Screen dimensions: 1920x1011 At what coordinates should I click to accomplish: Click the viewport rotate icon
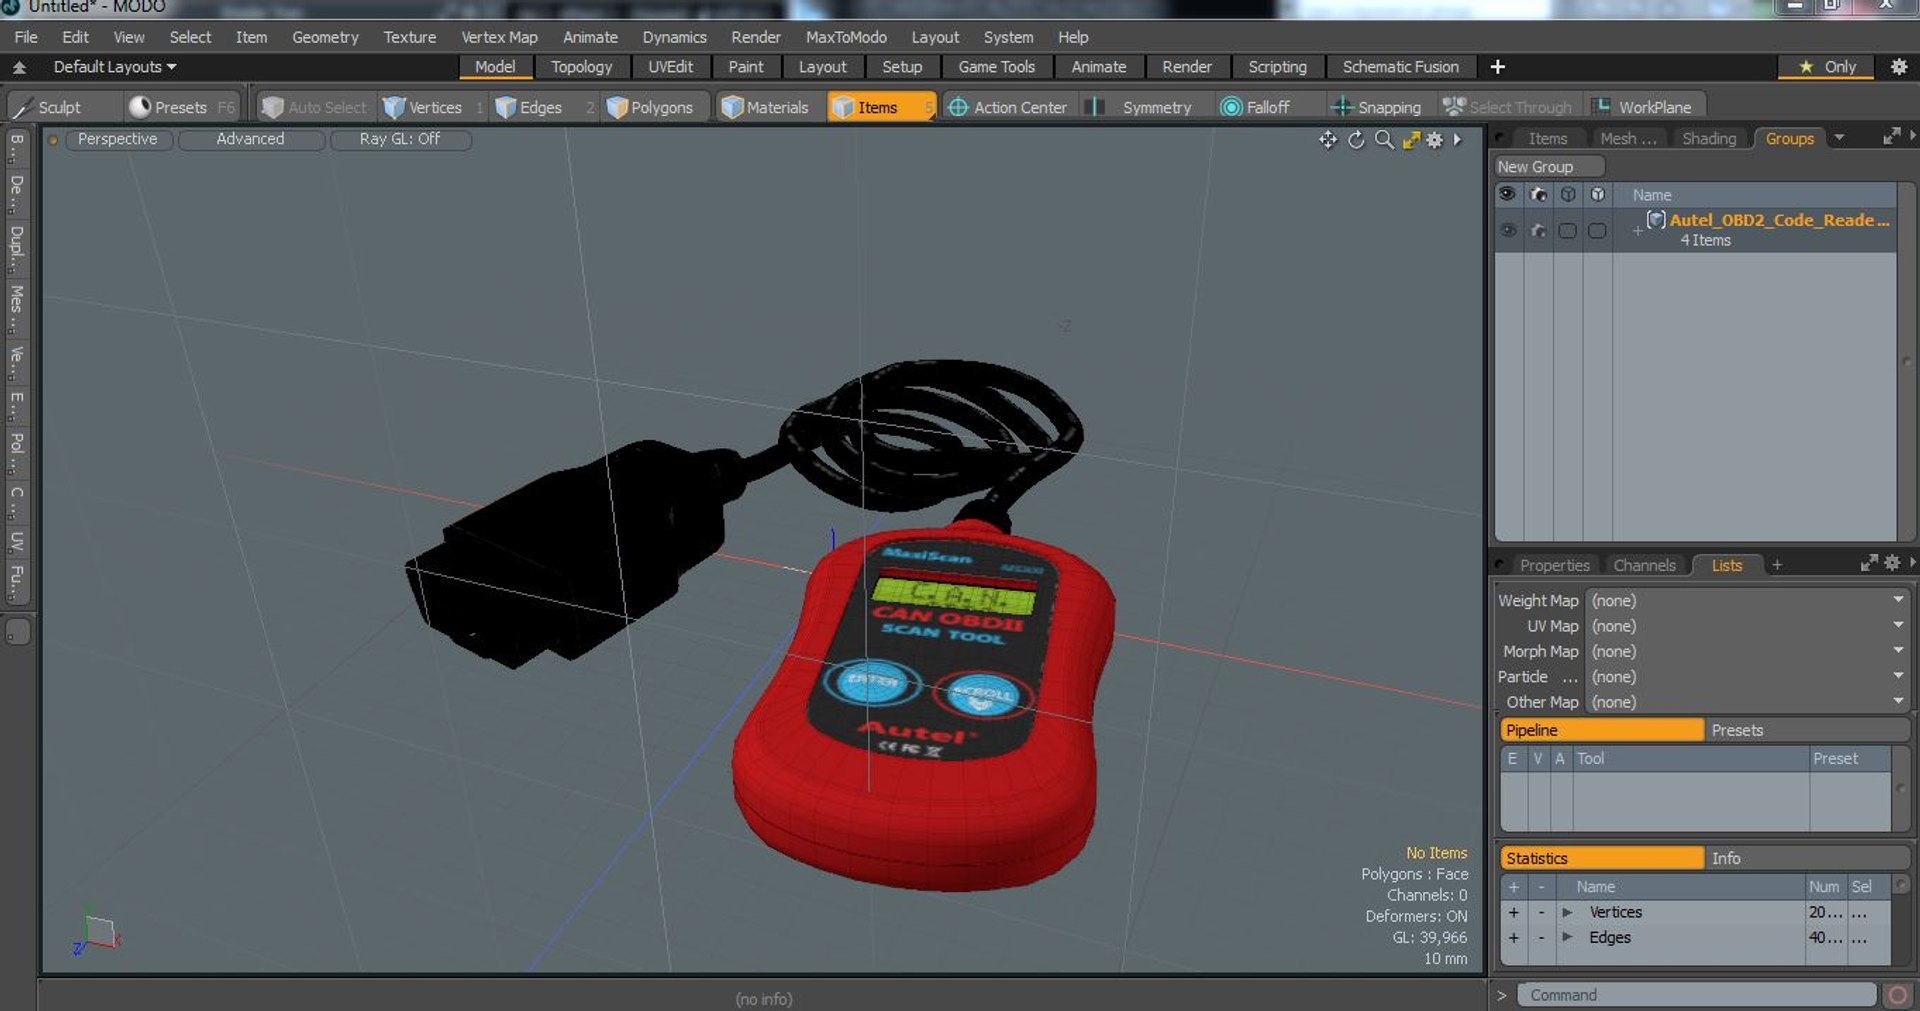click(x=1356, y=140)
